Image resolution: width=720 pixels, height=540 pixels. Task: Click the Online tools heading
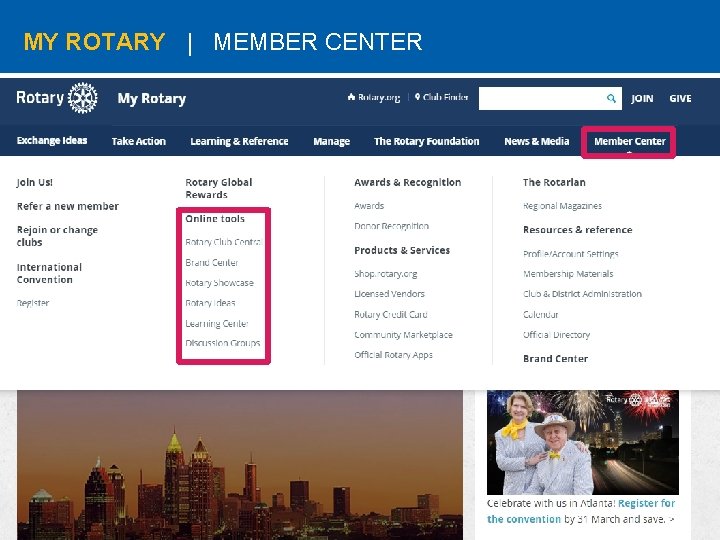point(215,219)
